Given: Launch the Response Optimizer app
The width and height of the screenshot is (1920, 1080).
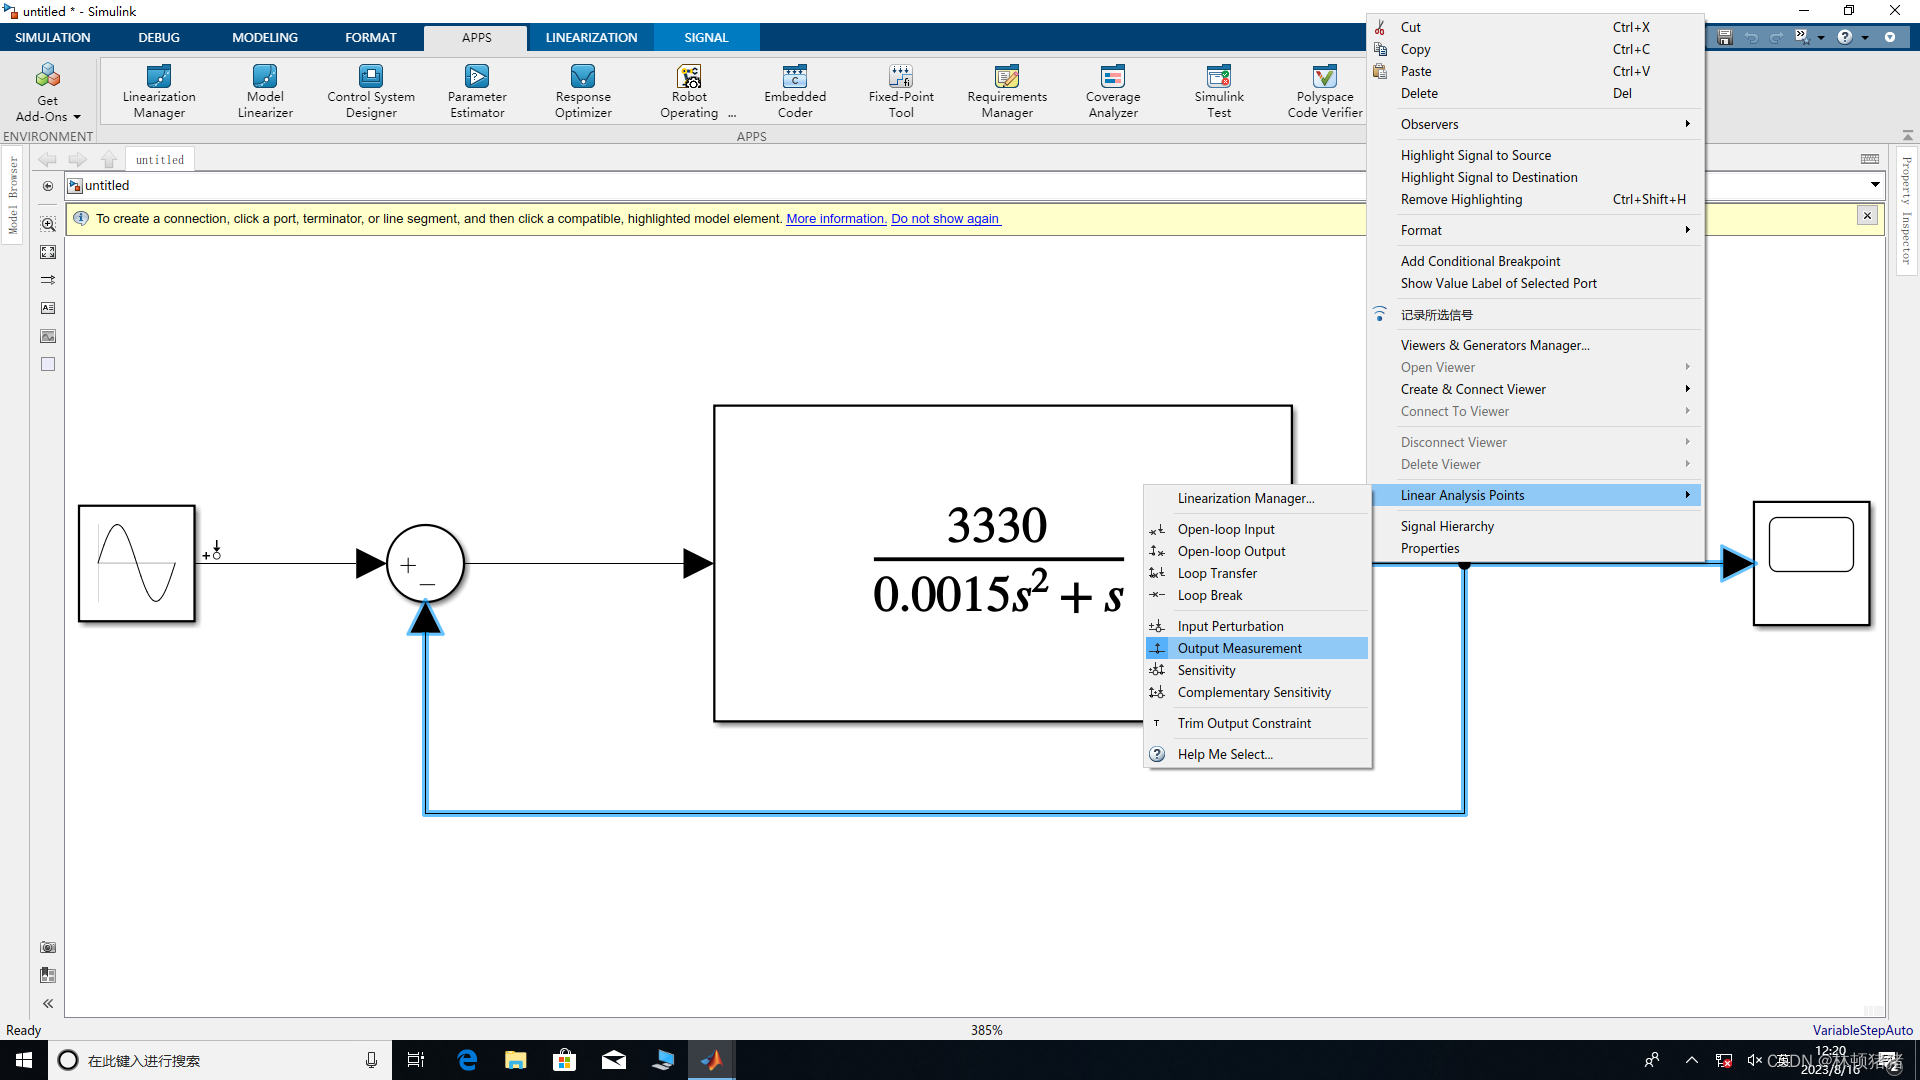Looking at the screenshot, I should pyautogui.click(x=583, y=91).
